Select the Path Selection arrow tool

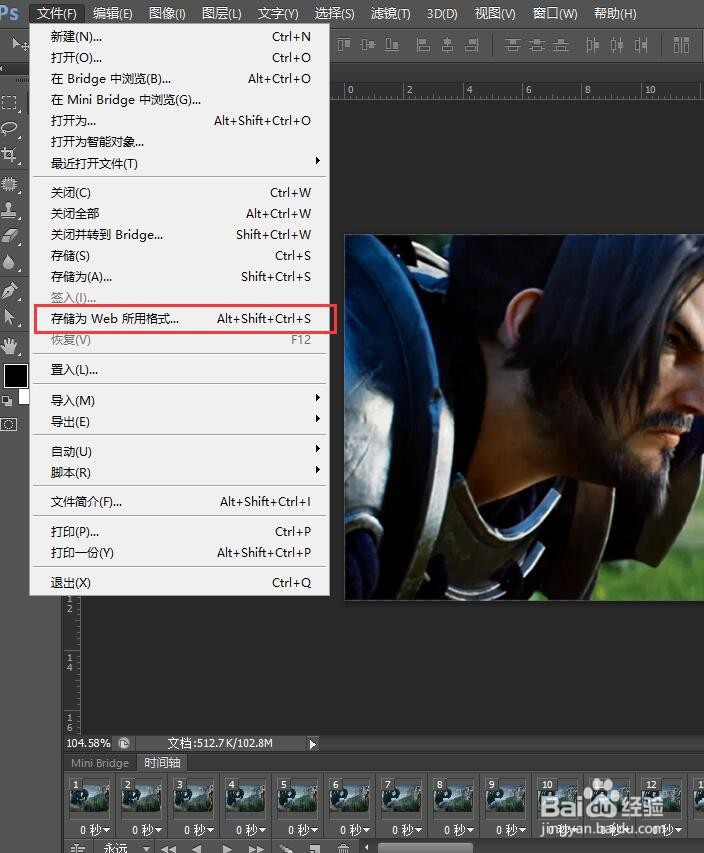point(9,317)
